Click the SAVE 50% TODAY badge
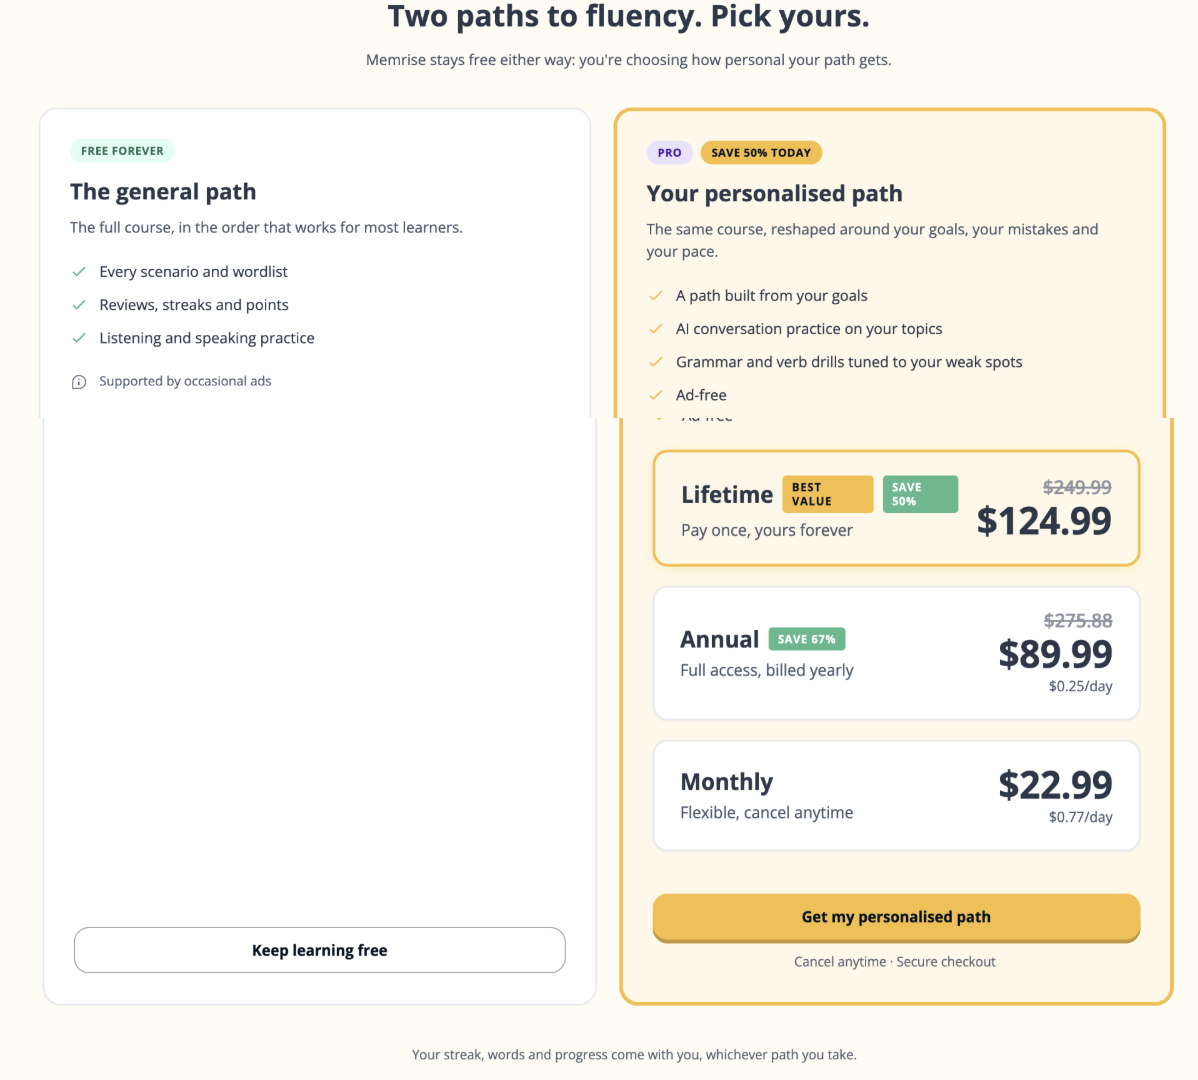 pos(761,153)
